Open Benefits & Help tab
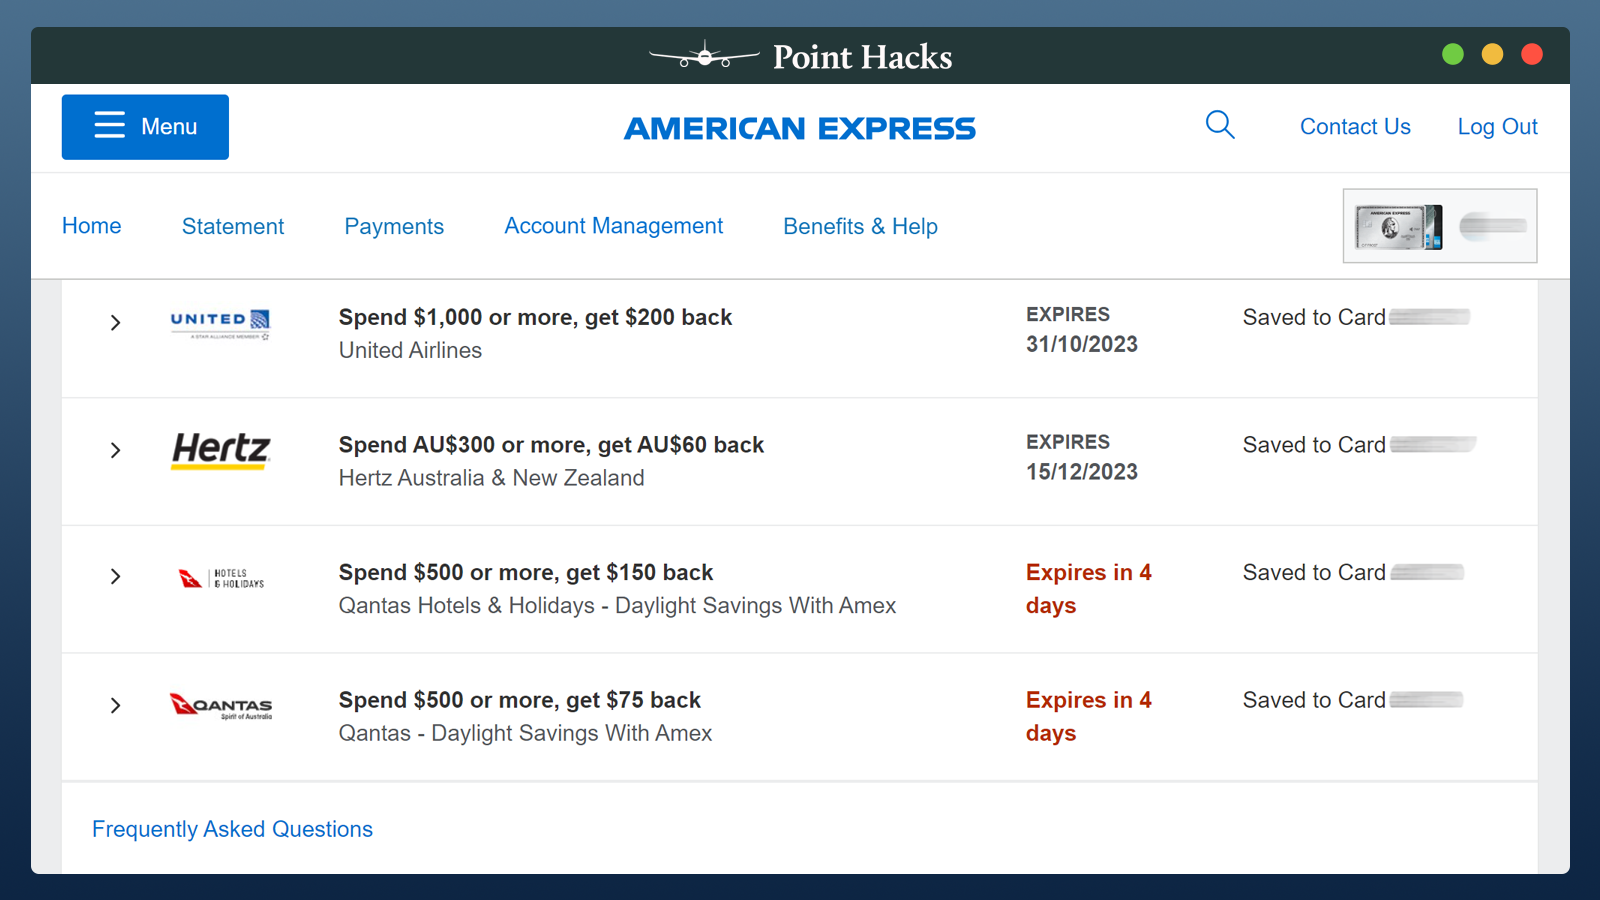 coord(861,226)
